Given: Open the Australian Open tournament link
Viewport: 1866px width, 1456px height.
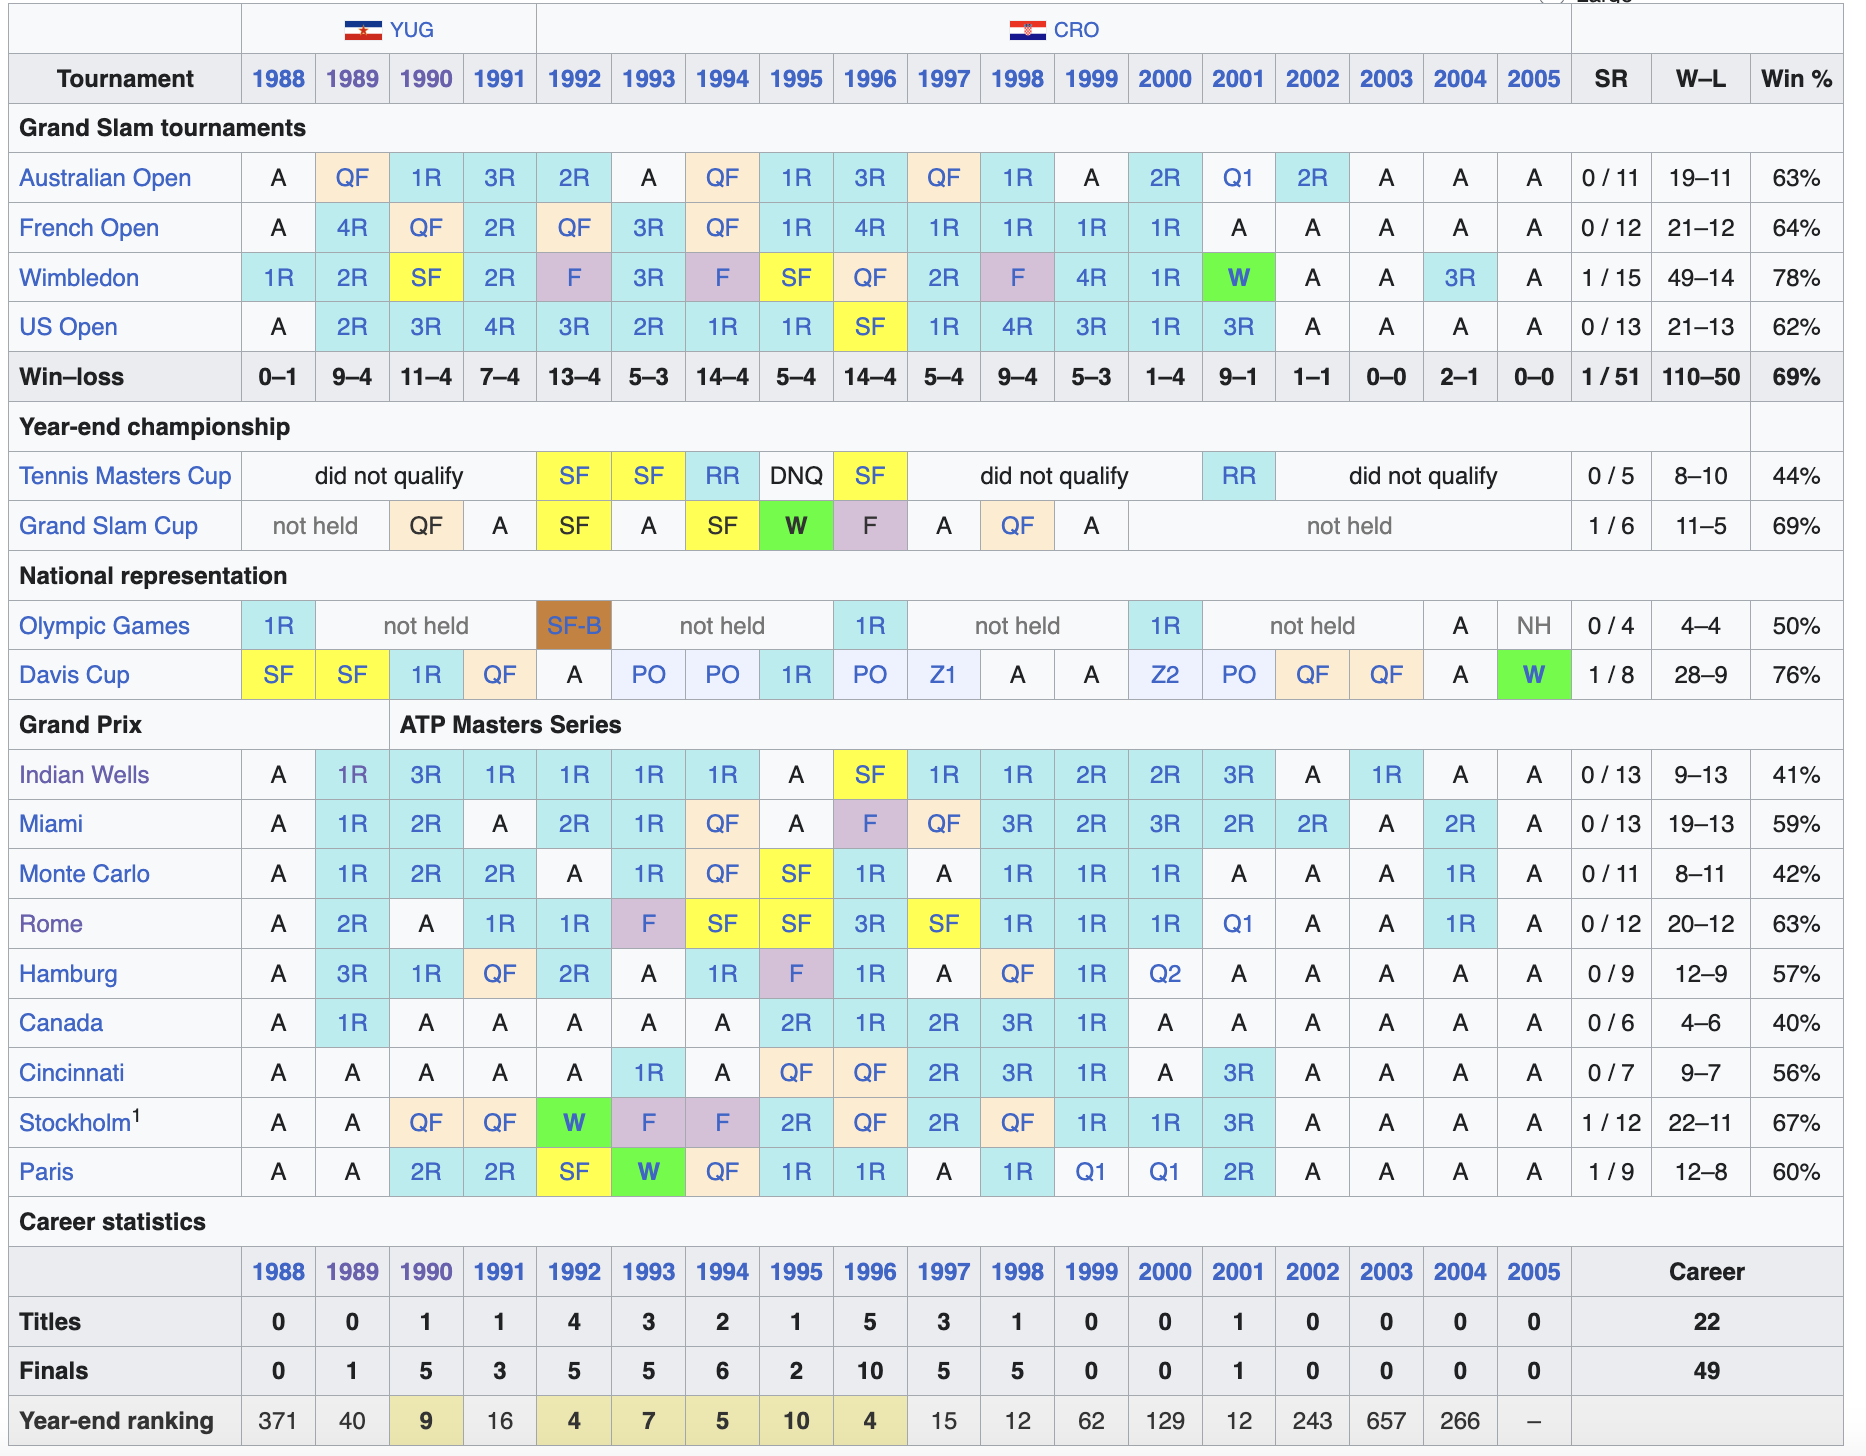Looking at the screenshot, I should (105, 178).
